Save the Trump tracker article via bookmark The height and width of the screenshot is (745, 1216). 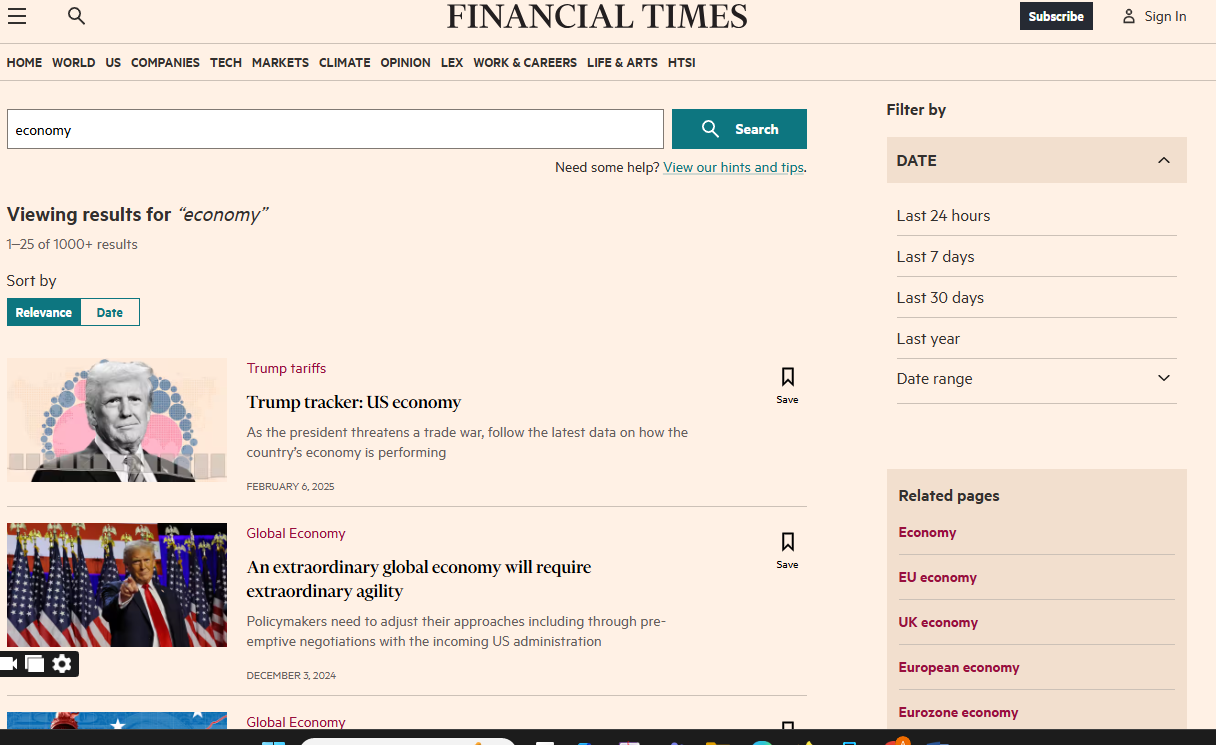tap(787, 384)
